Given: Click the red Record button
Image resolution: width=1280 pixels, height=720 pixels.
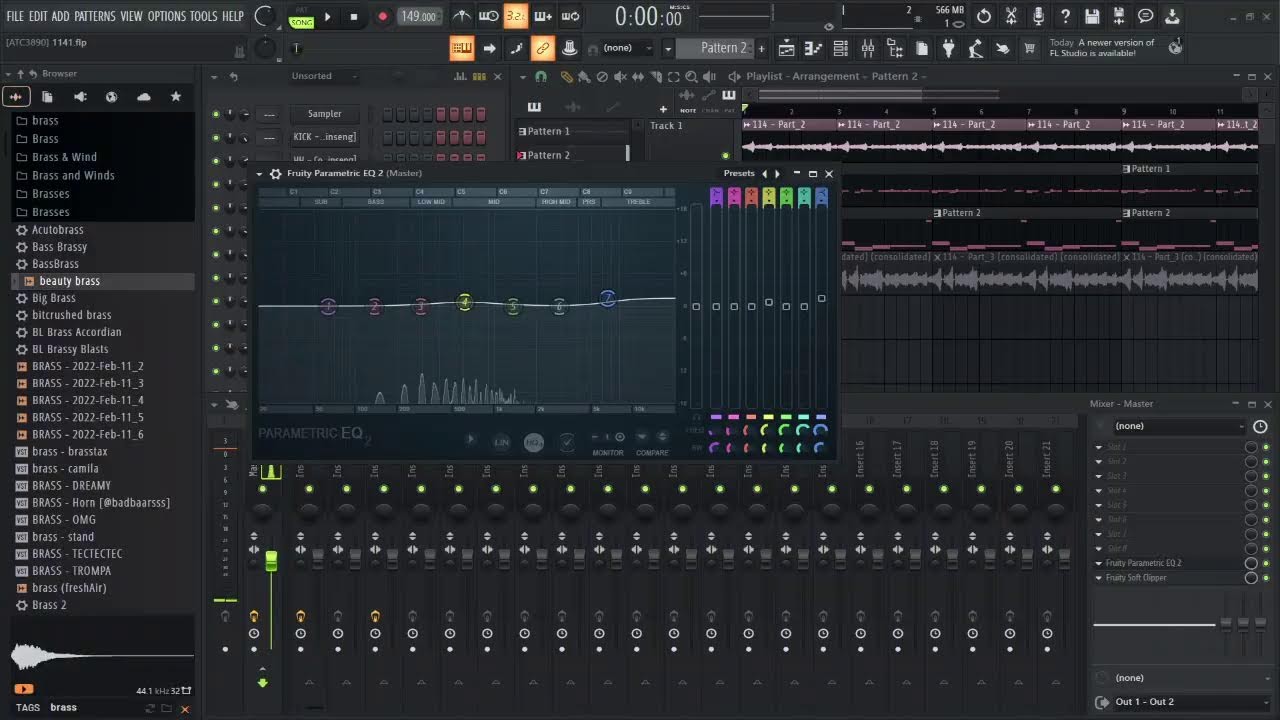Looking at the screenshot, I should tap(382, 16).
